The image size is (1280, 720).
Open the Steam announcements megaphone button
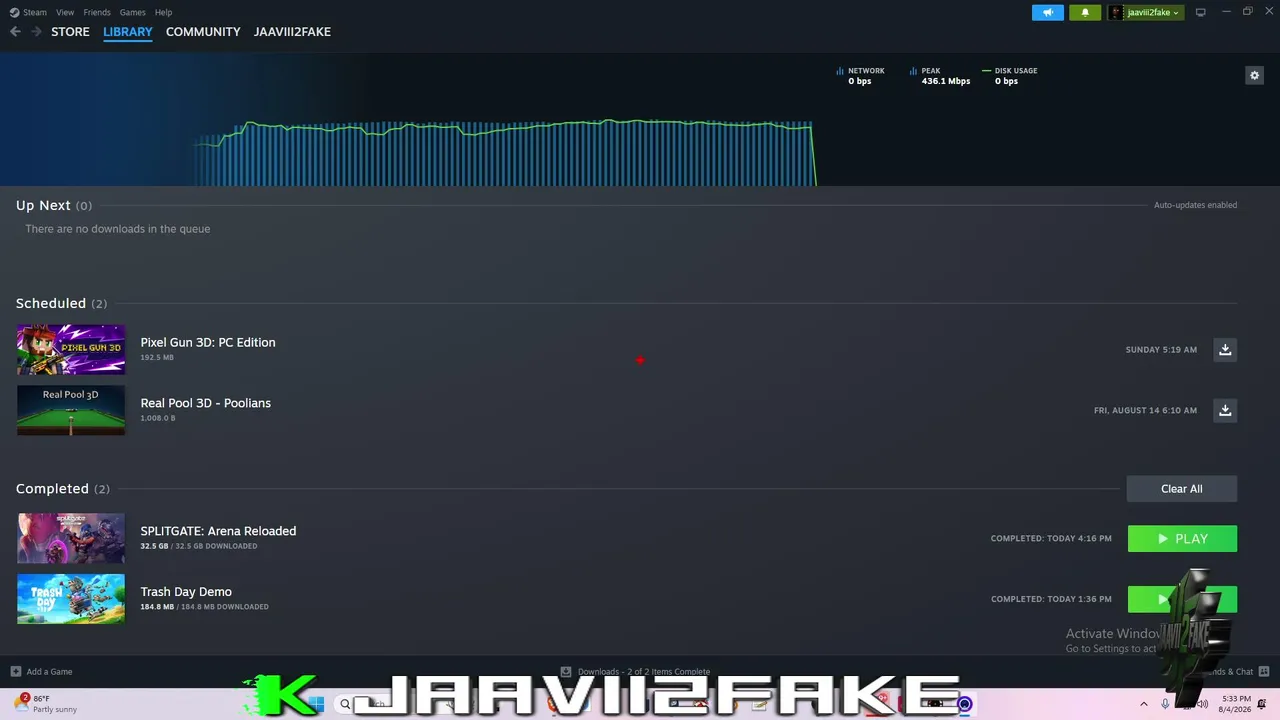(1048, 12)
